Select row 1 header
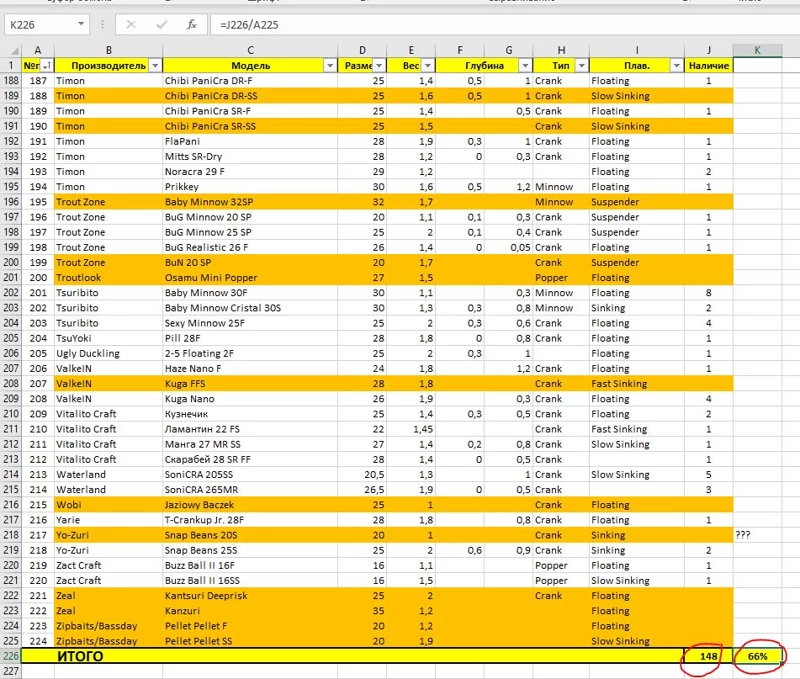The height and width of the screenshot is (679, 800). [11, 66]
